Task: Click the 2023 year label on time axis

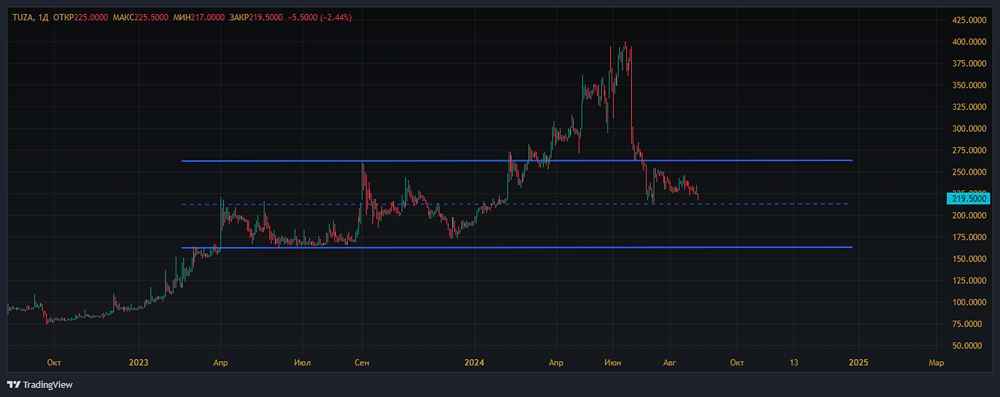Action: pyautogui.click(x=138, y=363)
